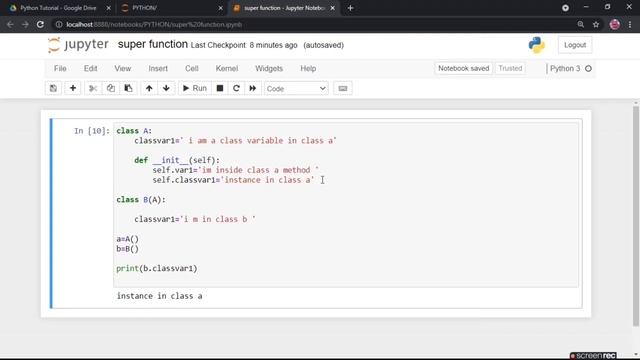Viewport: 640px width, 360px height.
Task: Click the b=B() line
Action: click(127, 249)
